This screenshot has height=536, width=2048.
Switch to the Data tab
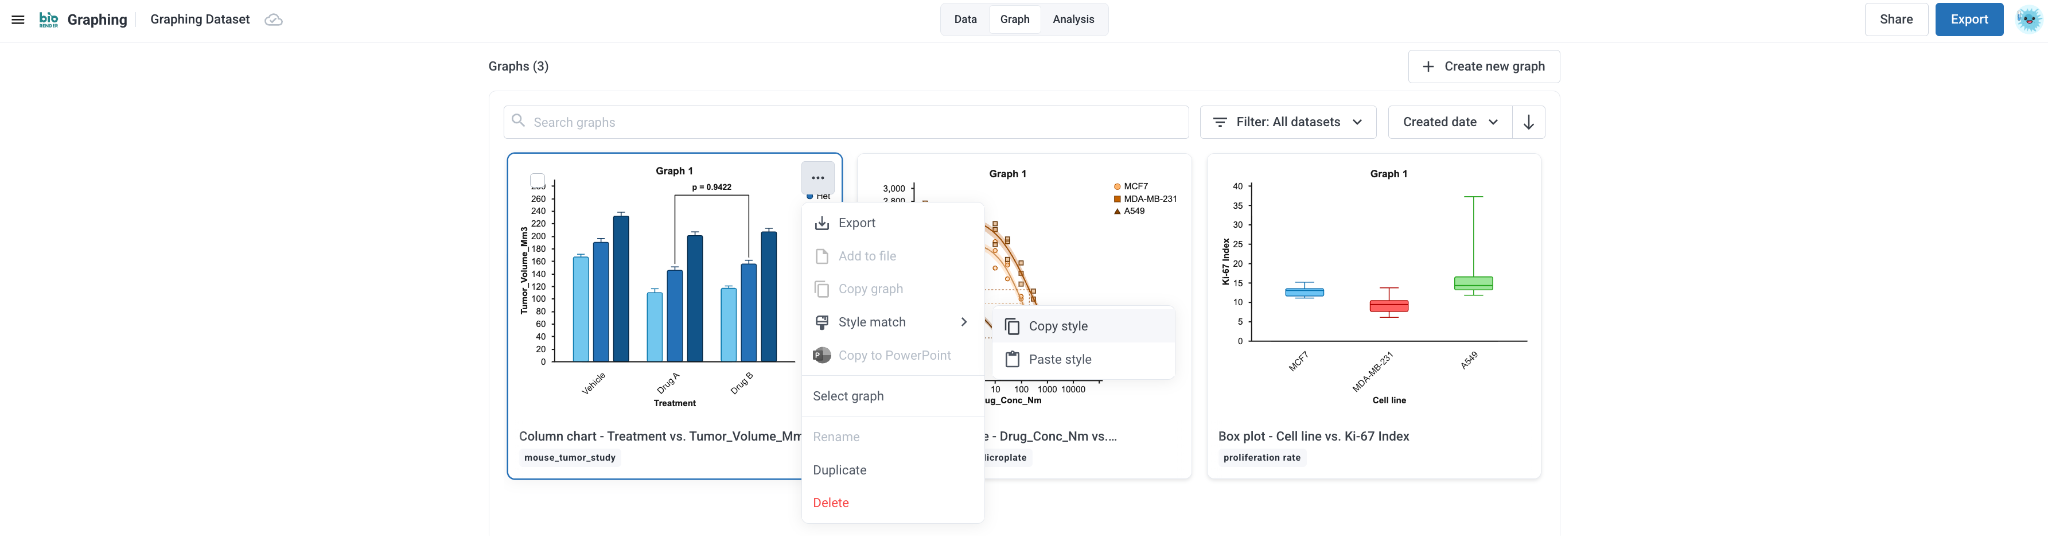[x=965, y=19]
